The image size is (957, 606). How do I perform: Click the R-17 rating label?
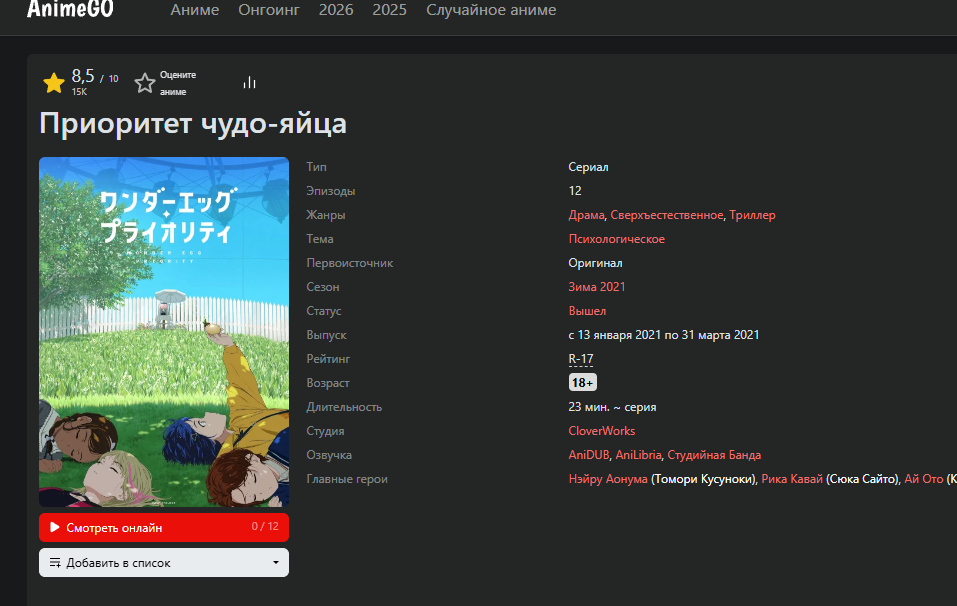[580, 359]
